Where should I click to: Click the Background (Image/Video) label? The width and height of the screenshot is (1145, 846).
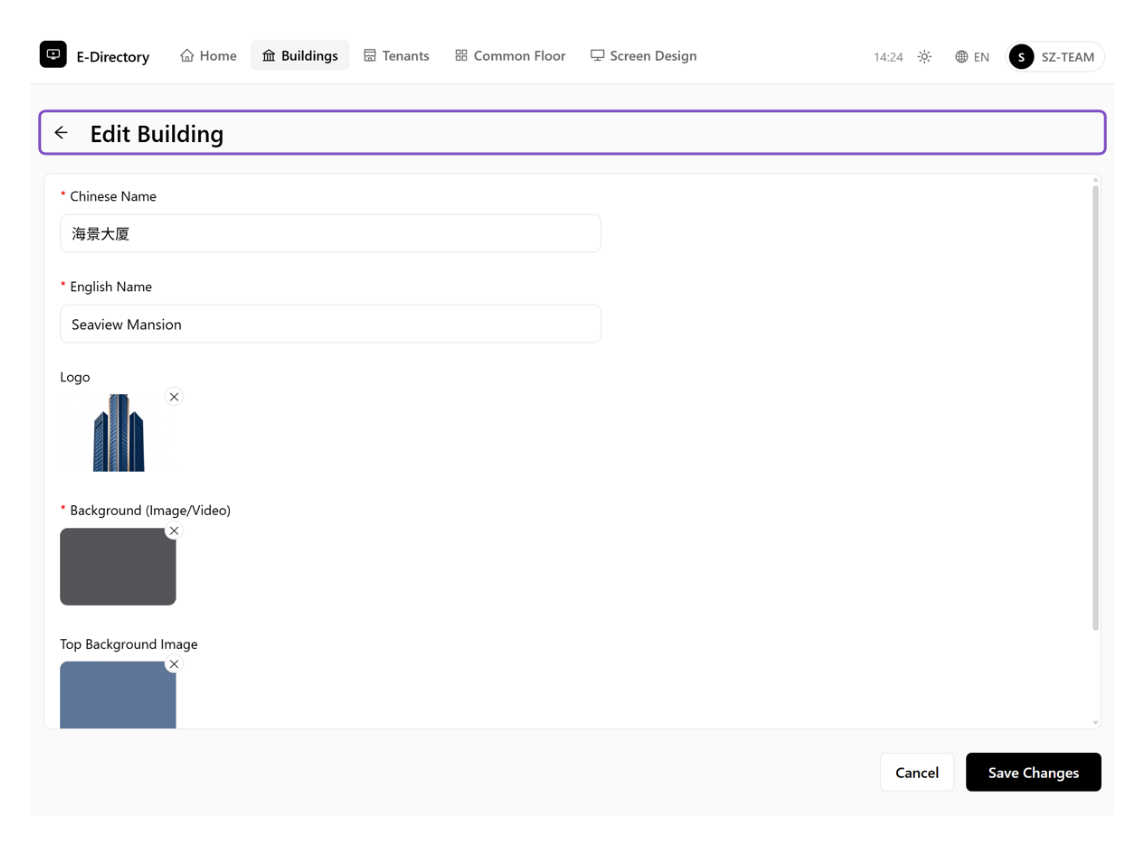(x=150, y=510)
